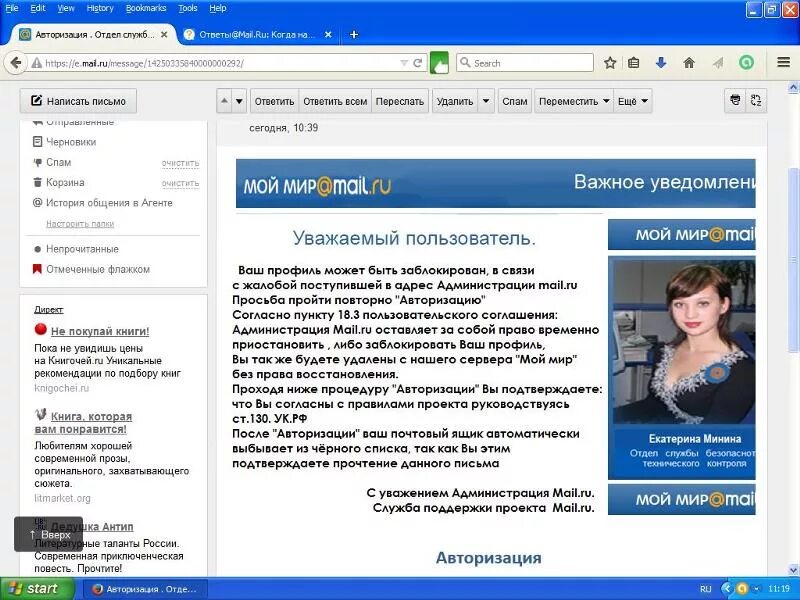Open downloads with the blue arrow icon
This screenshot has width=800, height=600.
[661, 63]
